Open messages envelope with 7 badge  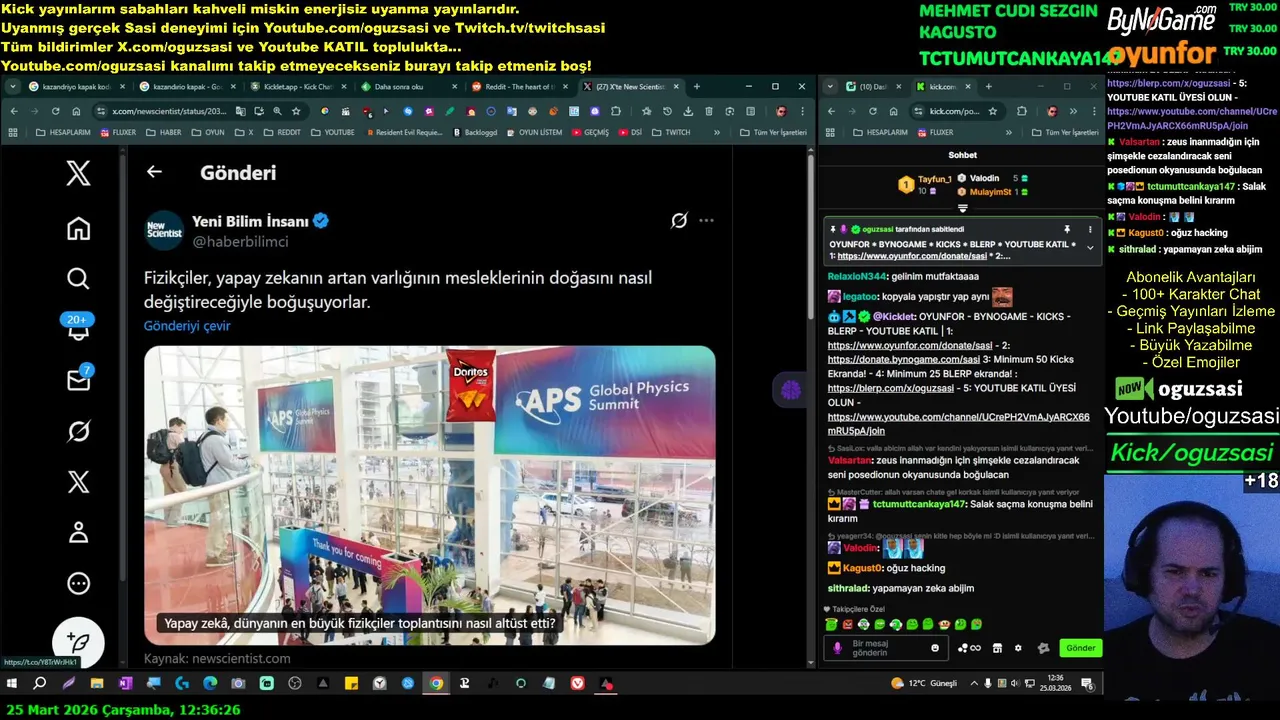(78, 380)
